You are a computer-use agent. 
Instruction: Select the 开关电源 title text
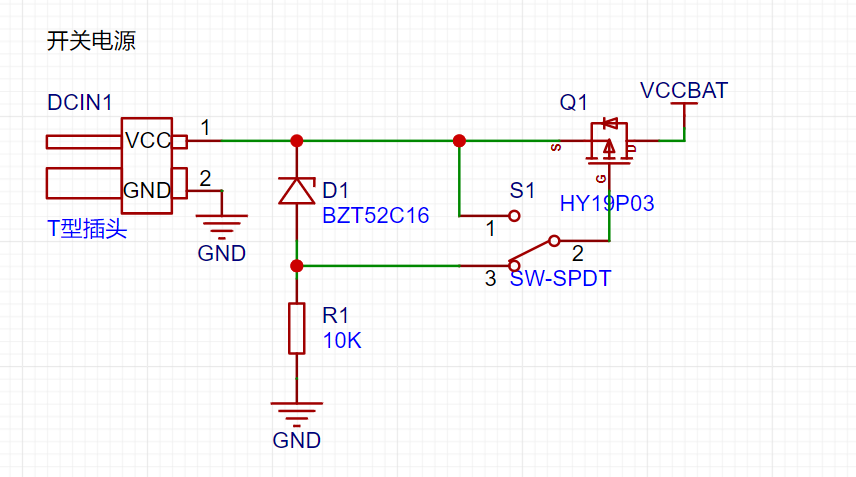tap(91, 41)
